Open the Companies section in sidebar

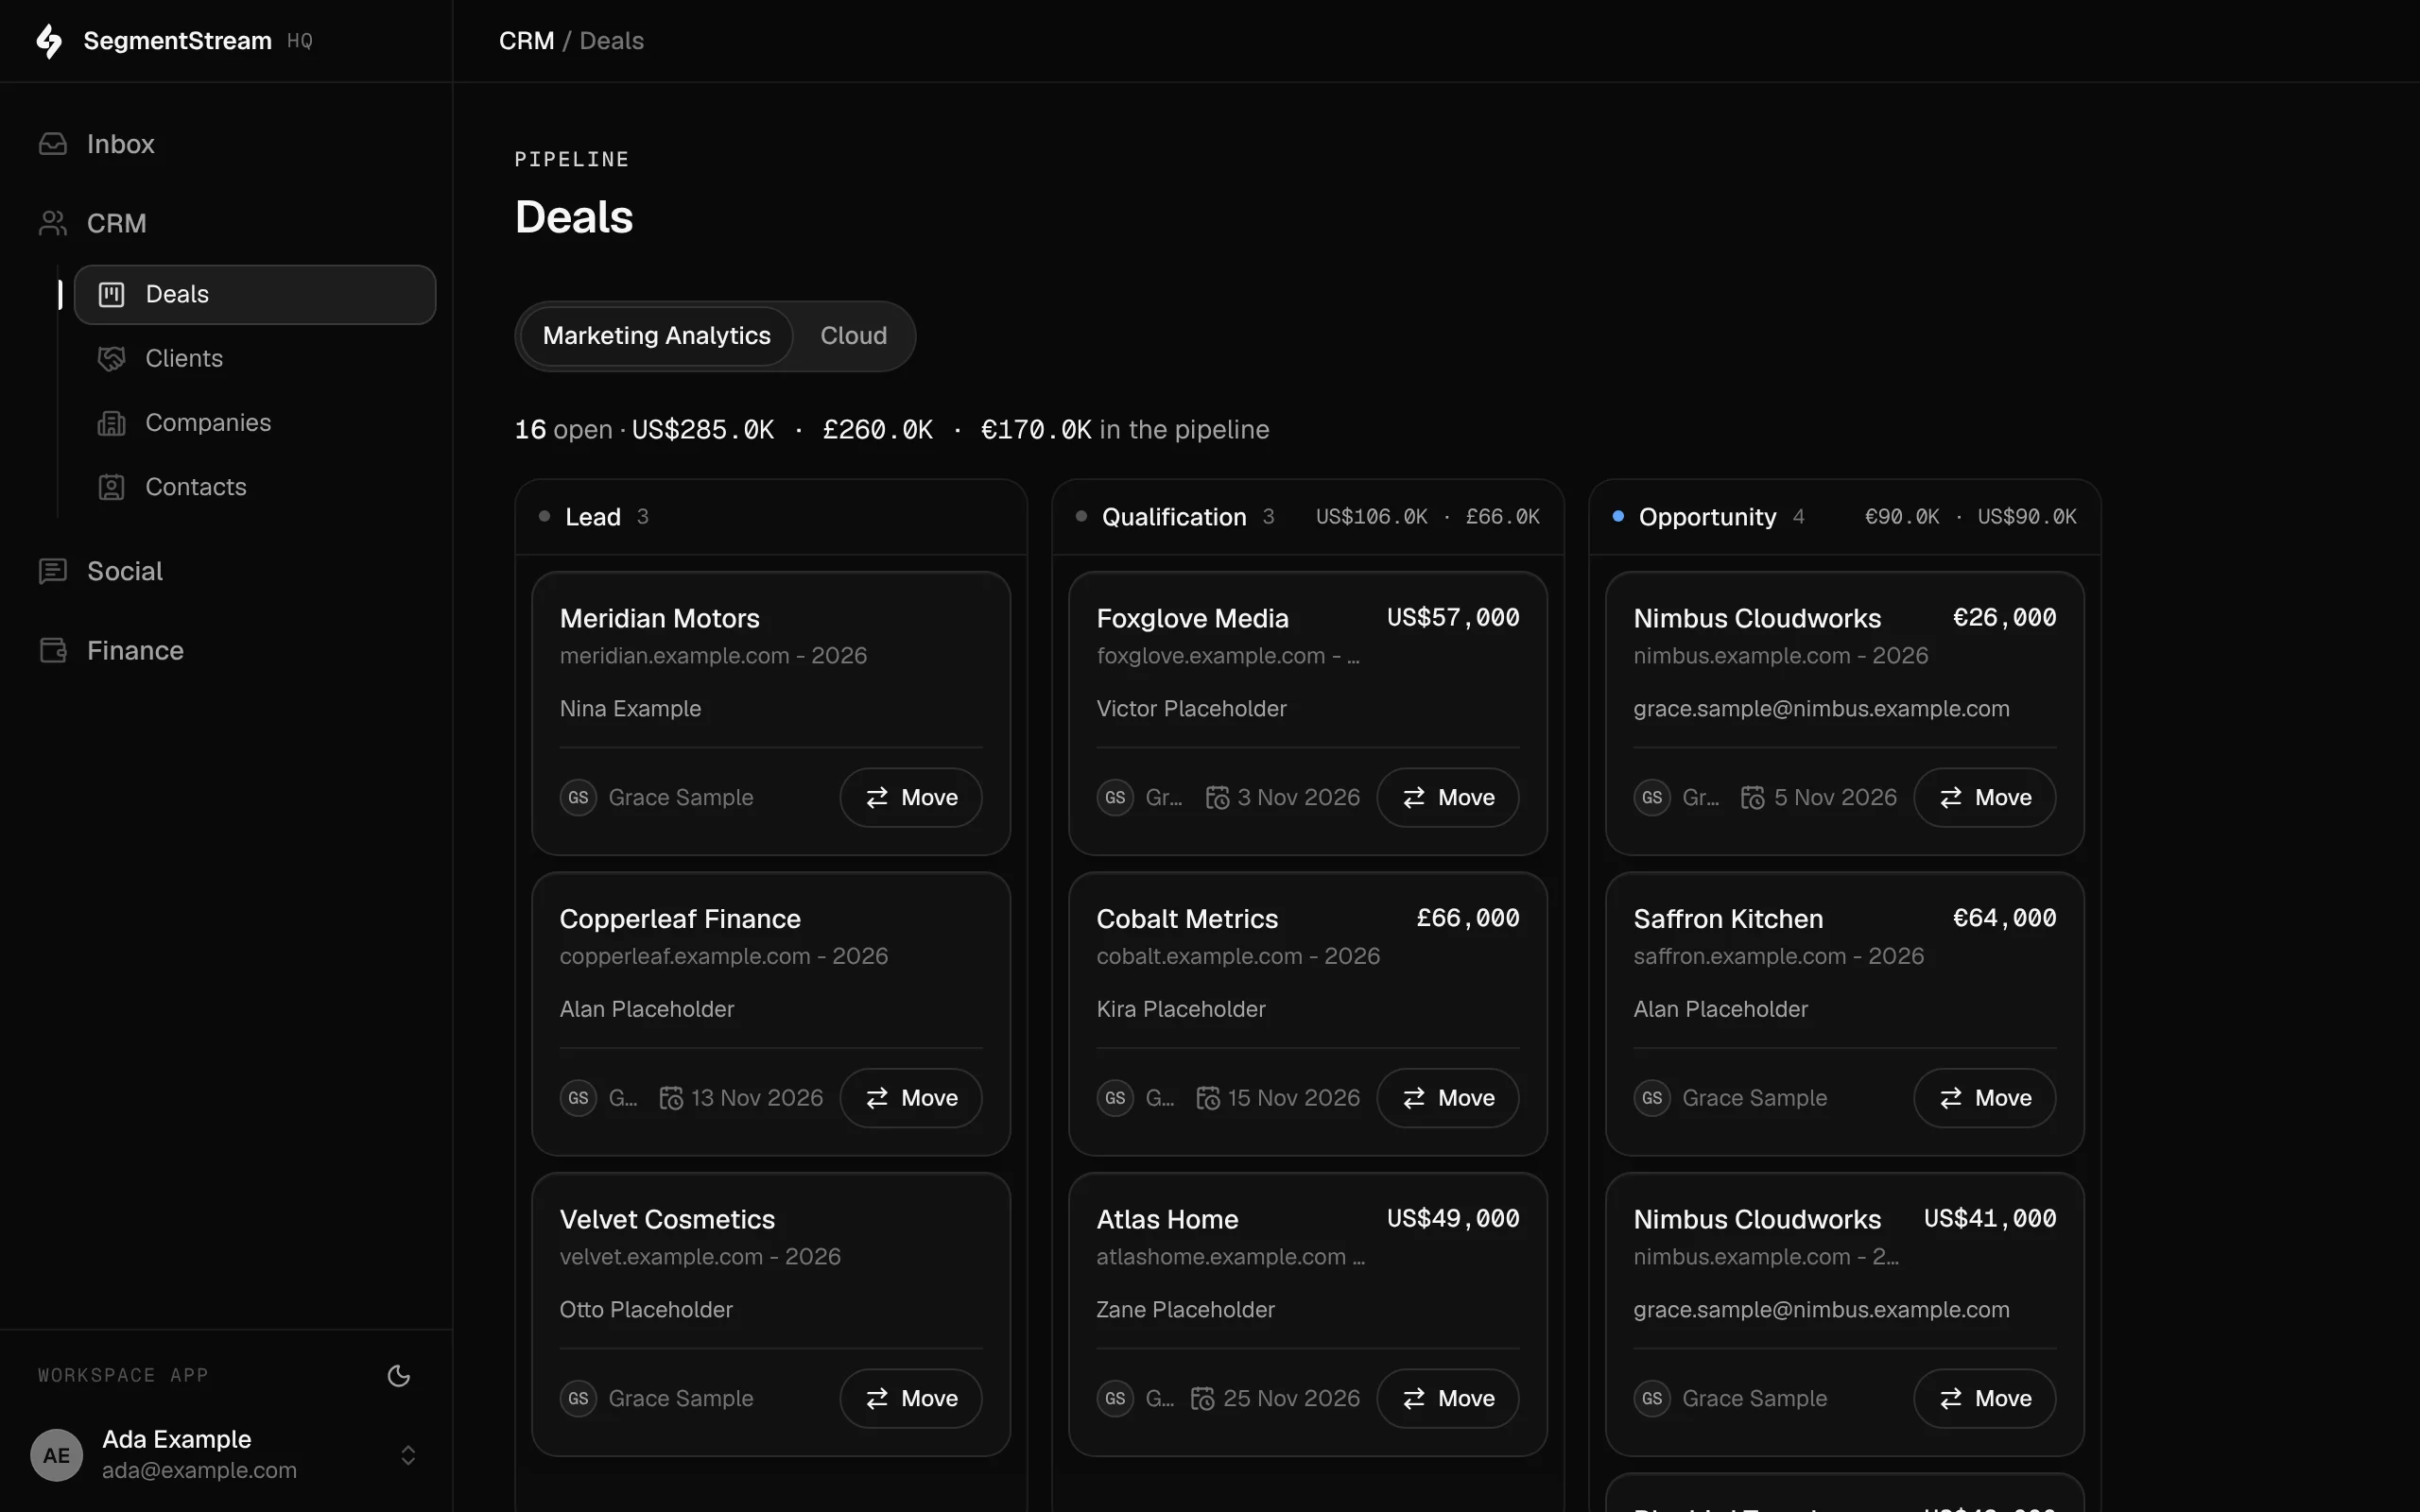point(255,423)
